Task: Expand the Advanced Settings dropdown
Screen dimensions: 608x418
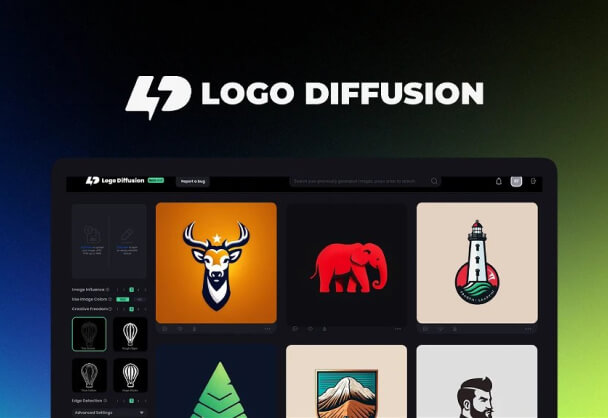Action: 109,413
